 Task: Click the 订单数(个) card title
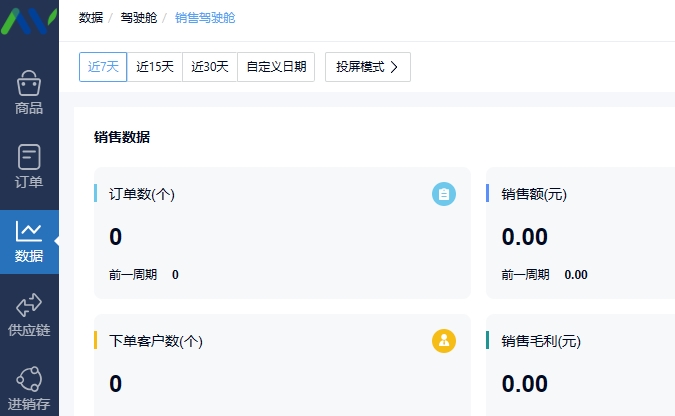point(142,194)
